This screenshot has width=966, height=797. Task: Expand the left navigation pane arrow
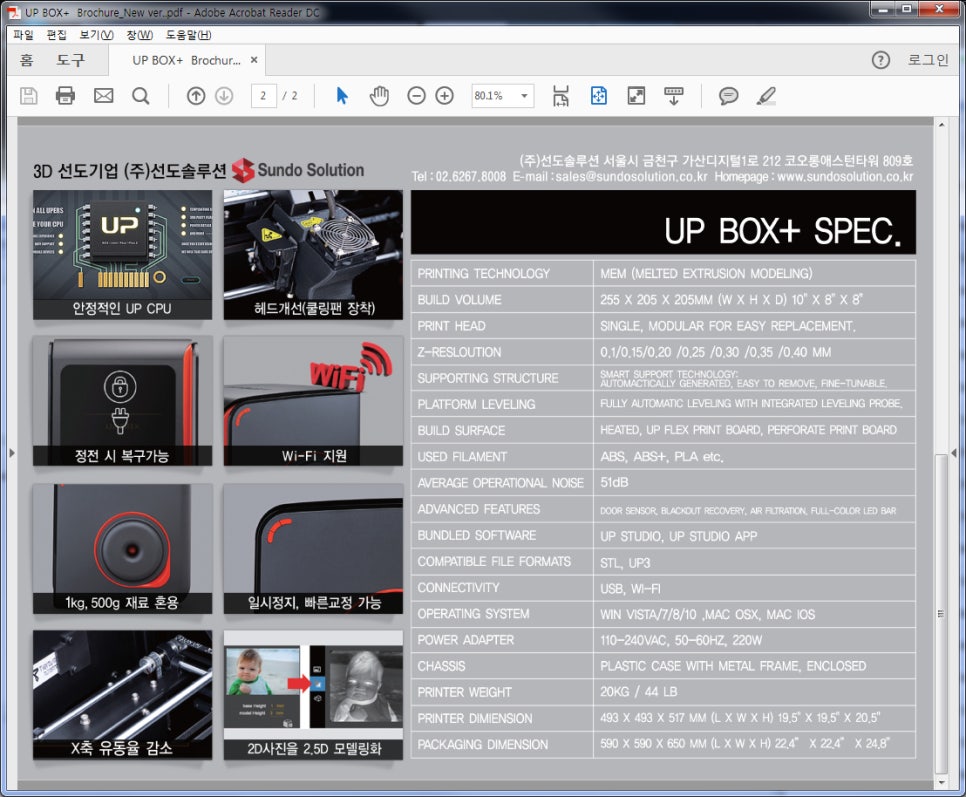tap(12, 453)
